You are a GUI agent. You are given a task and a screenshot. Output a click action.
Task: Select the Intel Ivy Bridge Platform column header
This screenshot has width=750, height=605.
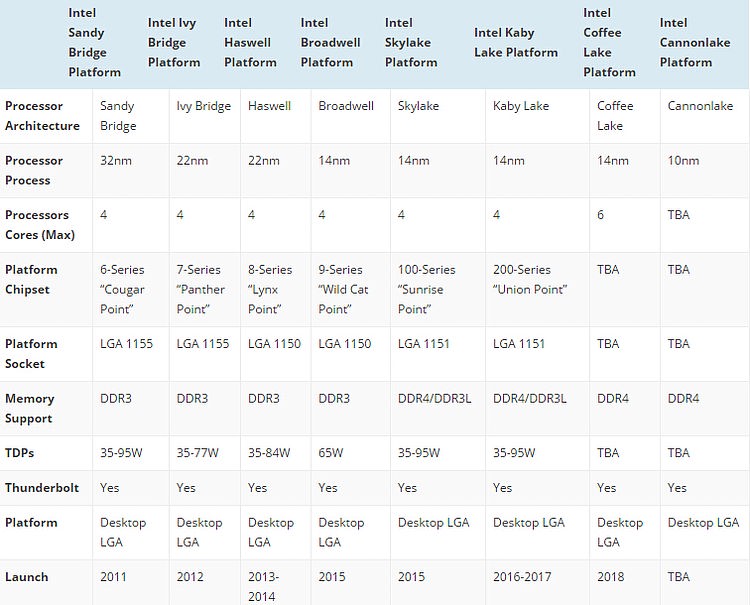pos(174,43)
